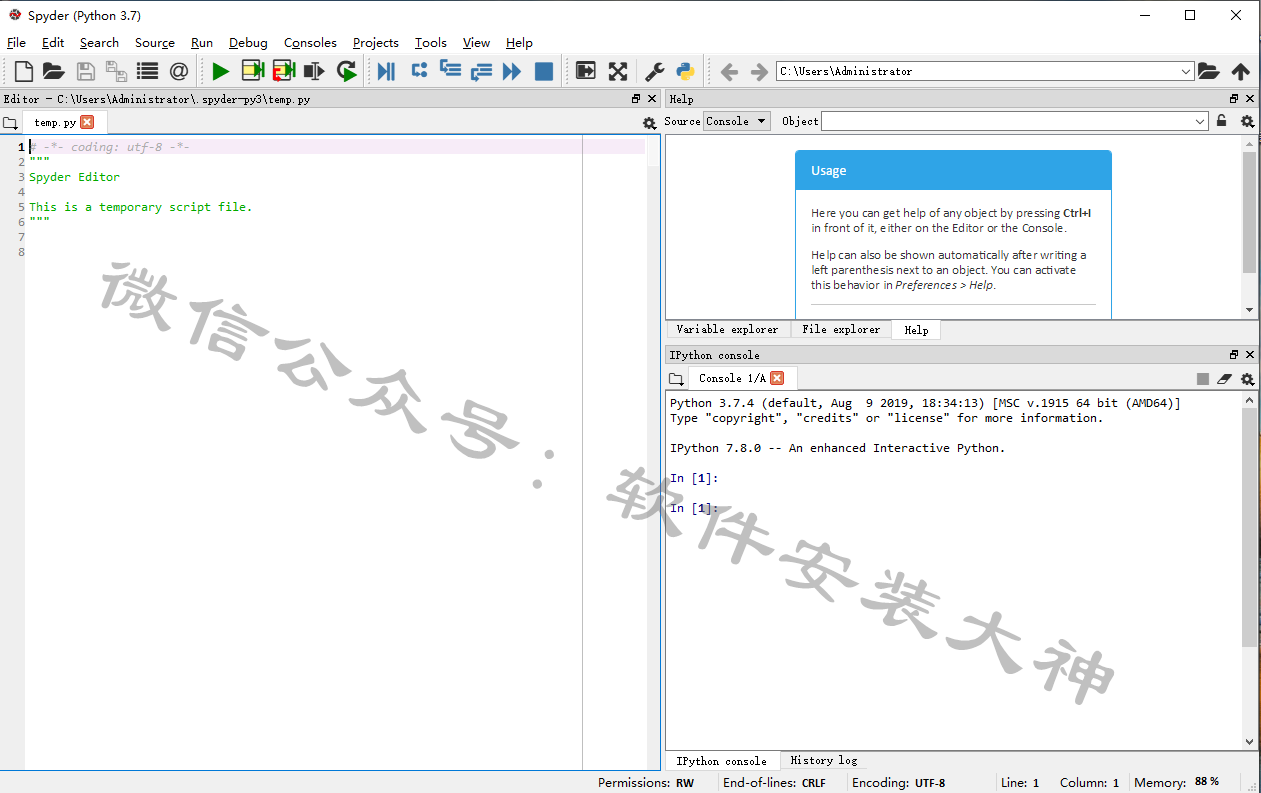Open the Projects menu
1261x793 pixels.
click(x=376, y=43)
